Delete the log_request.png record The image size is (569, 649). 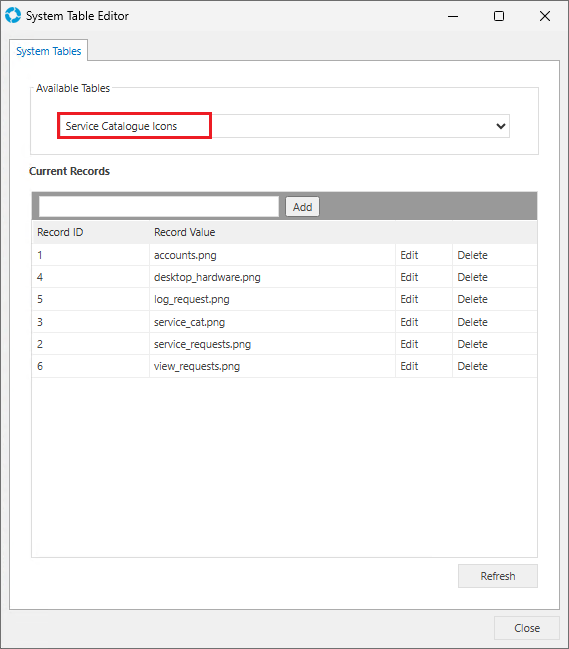point(473,299)
